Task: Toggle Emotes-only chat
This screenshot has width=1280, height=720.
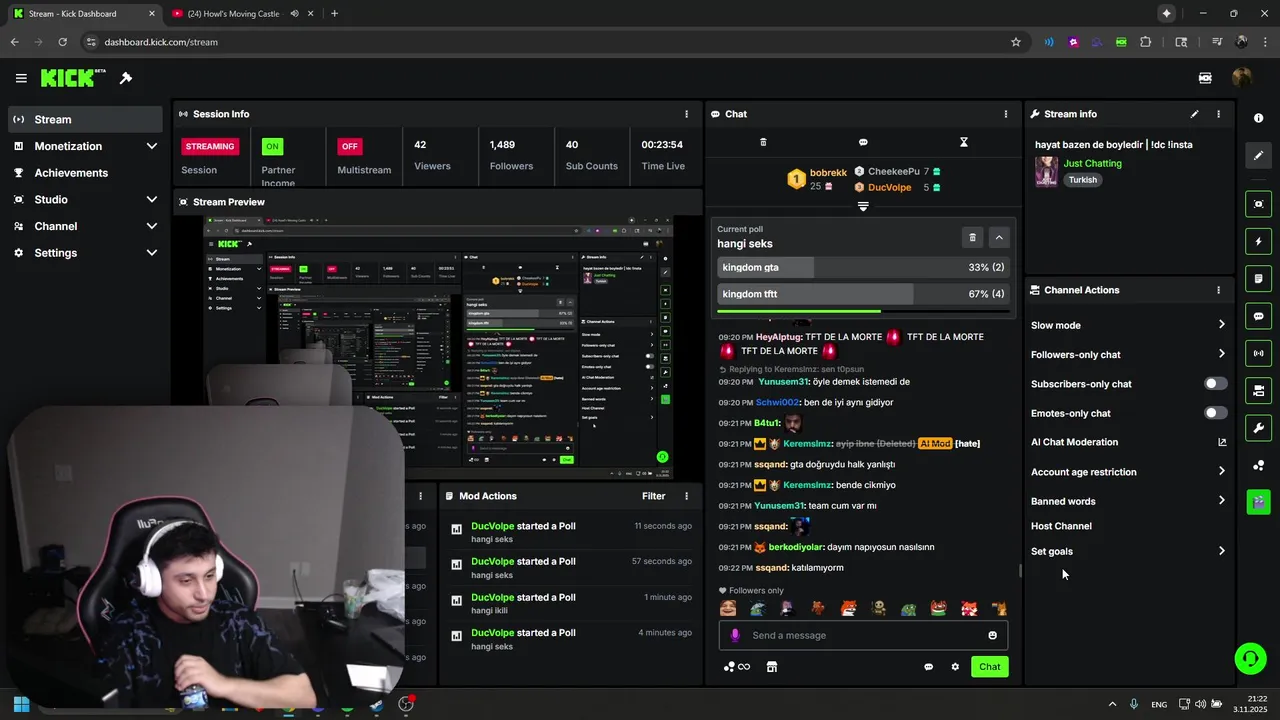Action: (1215, 413)
